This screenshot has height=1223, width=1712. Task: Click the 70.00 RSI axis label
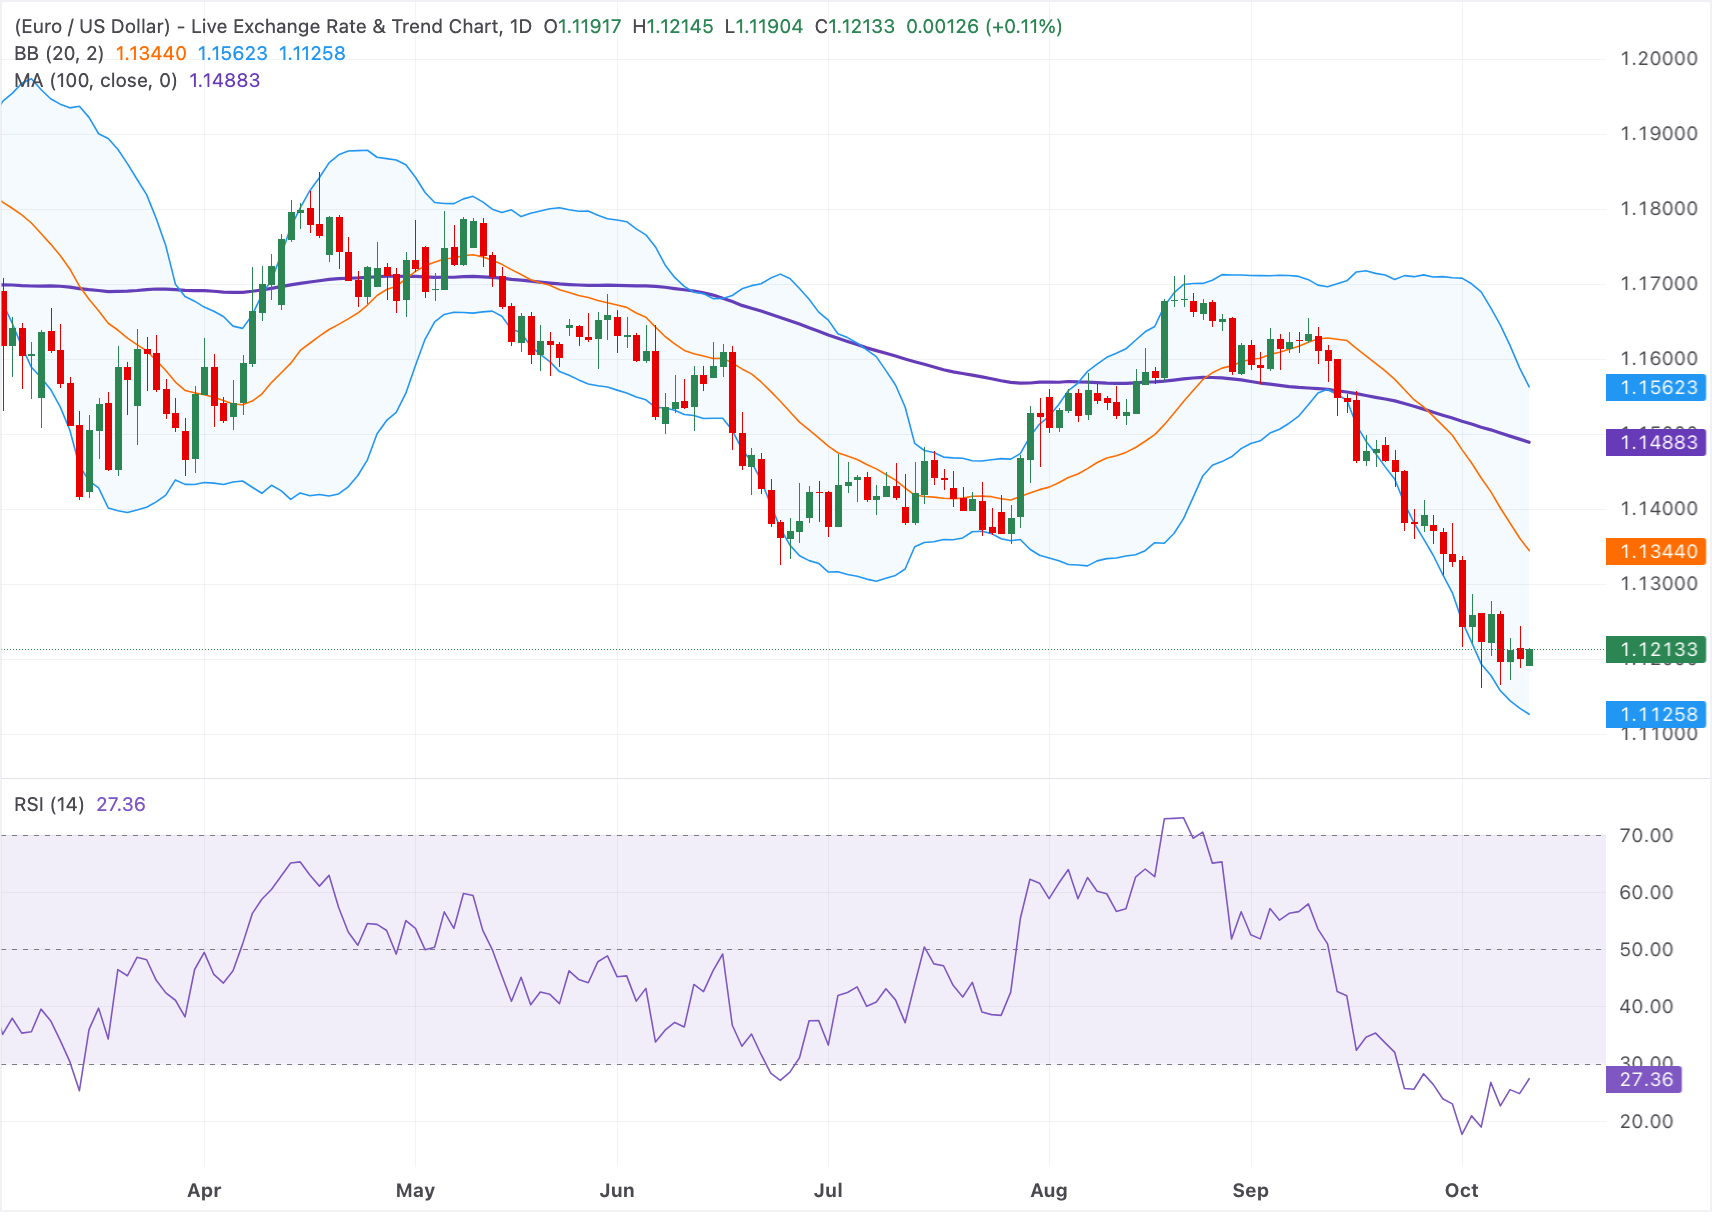pos(1646,835)
